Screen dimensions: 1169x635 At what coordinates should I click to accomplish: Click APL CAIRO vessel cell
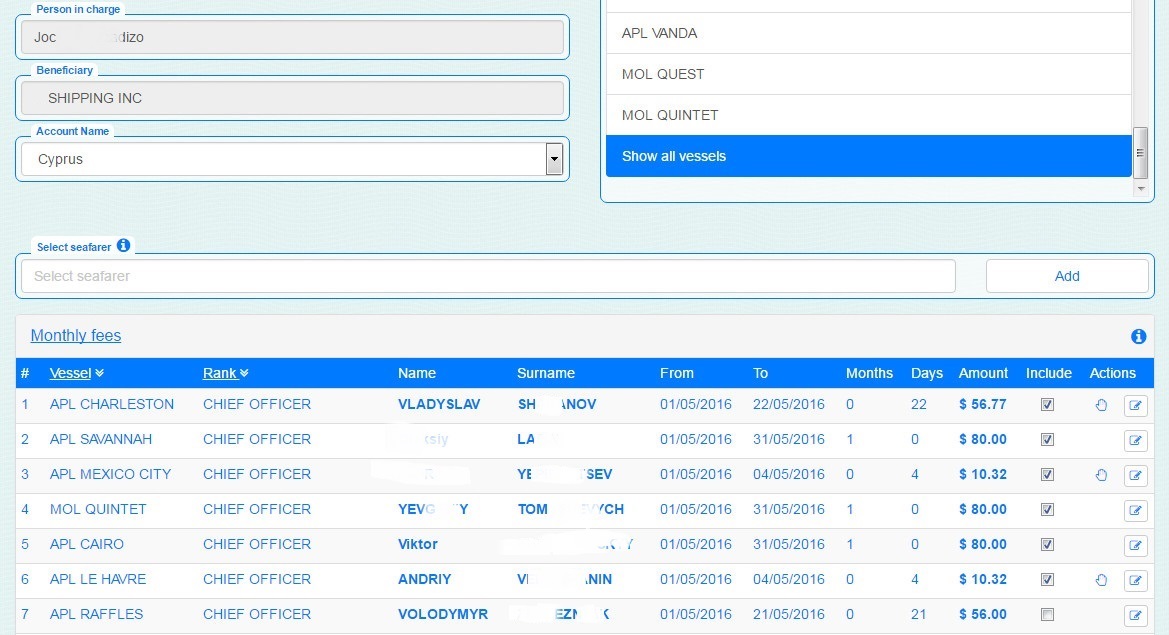pos(86,544)
